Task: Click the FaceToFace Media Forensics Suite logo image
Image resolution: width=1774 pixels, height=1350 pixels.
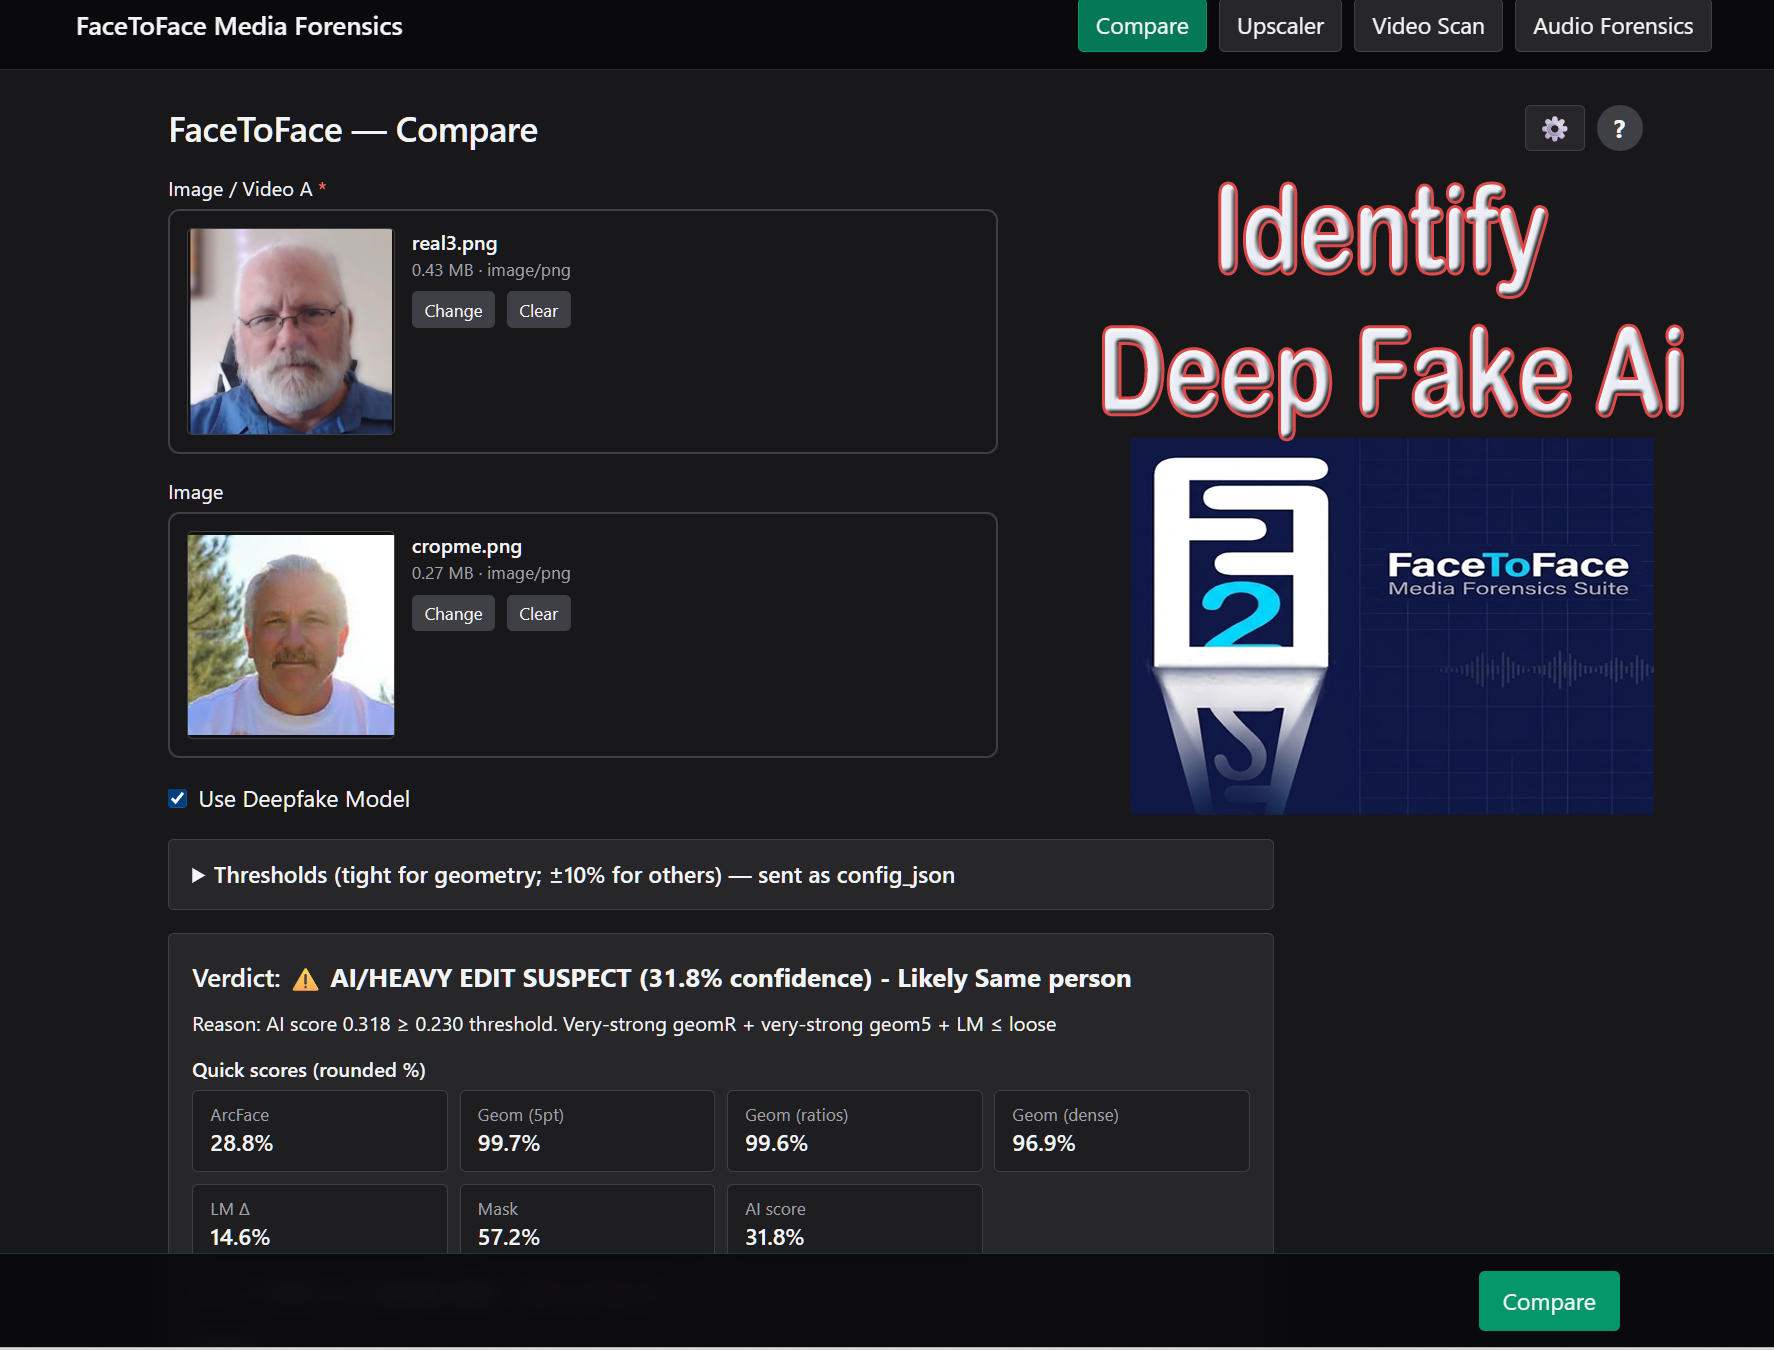Action: point(1392,626)
